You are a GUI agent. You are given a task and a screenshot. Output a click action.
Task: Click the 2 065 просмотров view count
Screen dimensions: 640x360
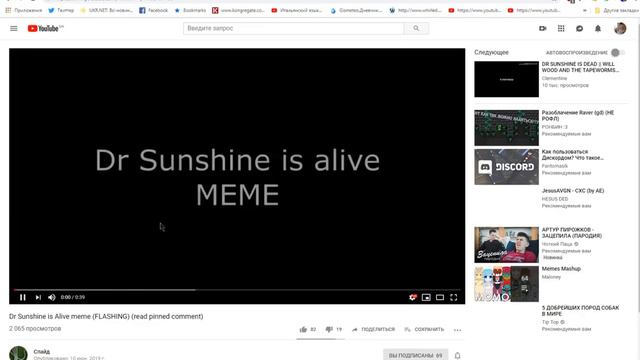click(35, 329)
